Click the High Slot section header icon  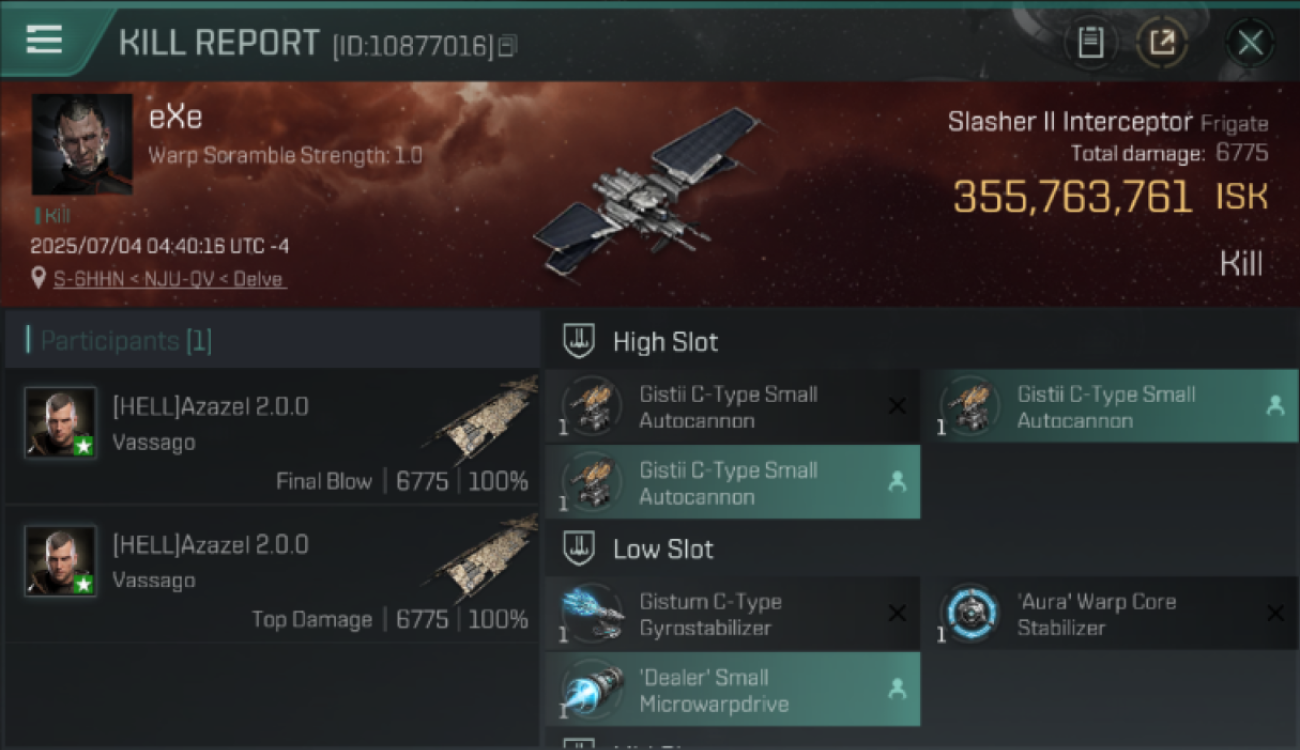coord(579,341)
